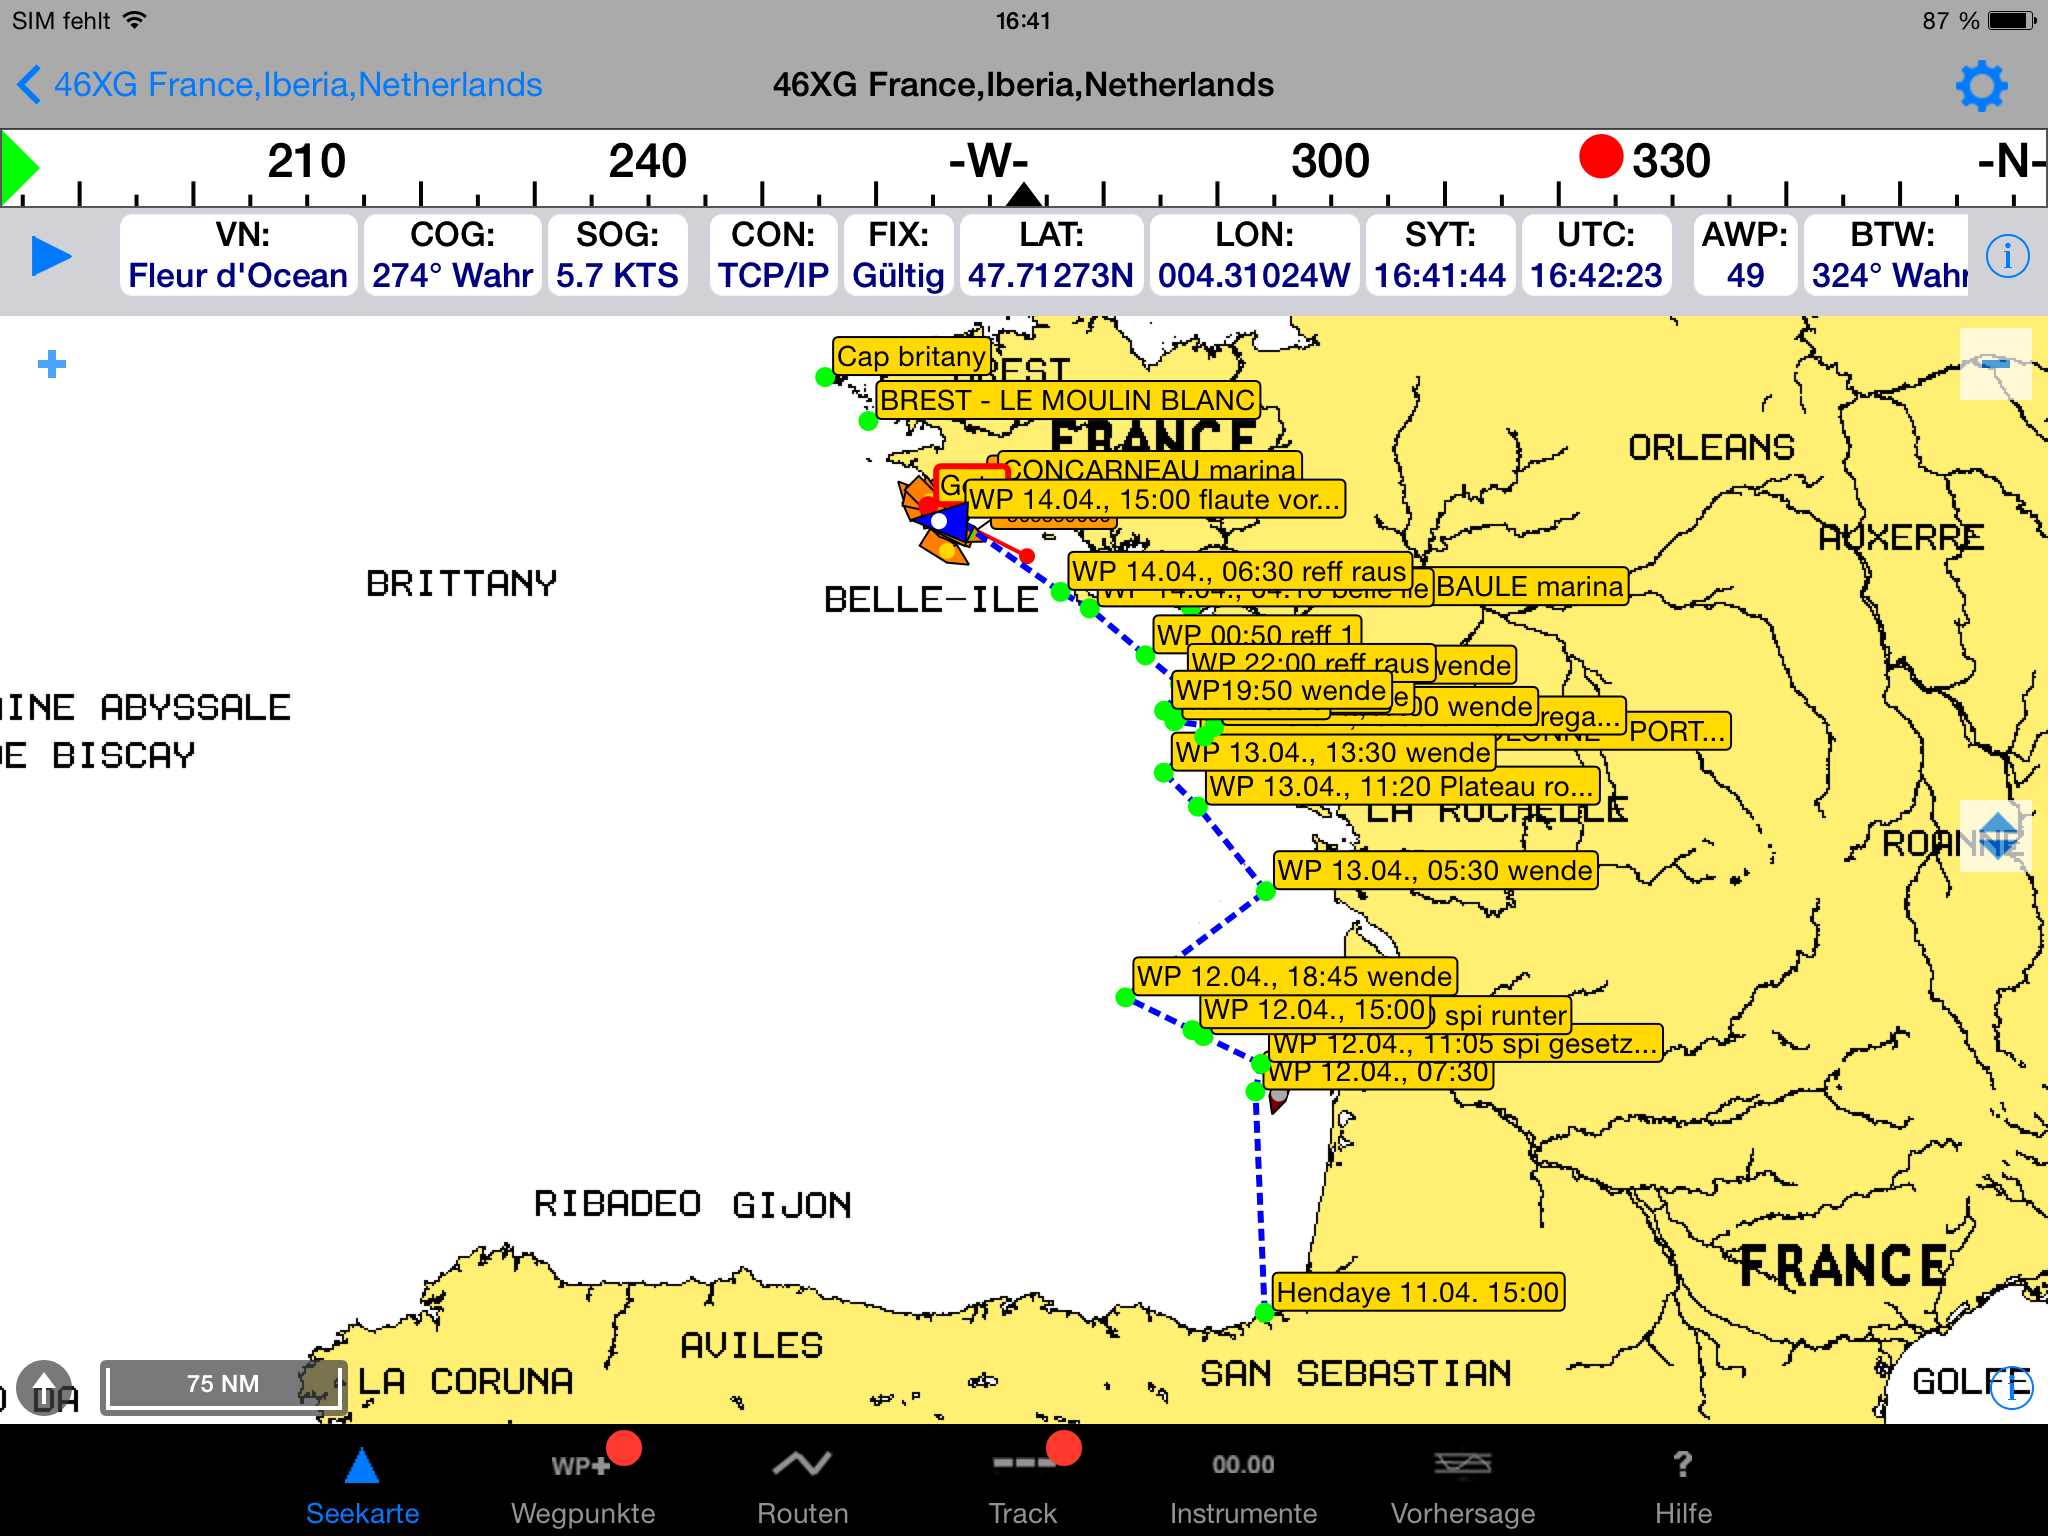Tap the circled info icon at map corner
The height and width of the screenshot is (1536, 2048).
coord(2010,1388)
